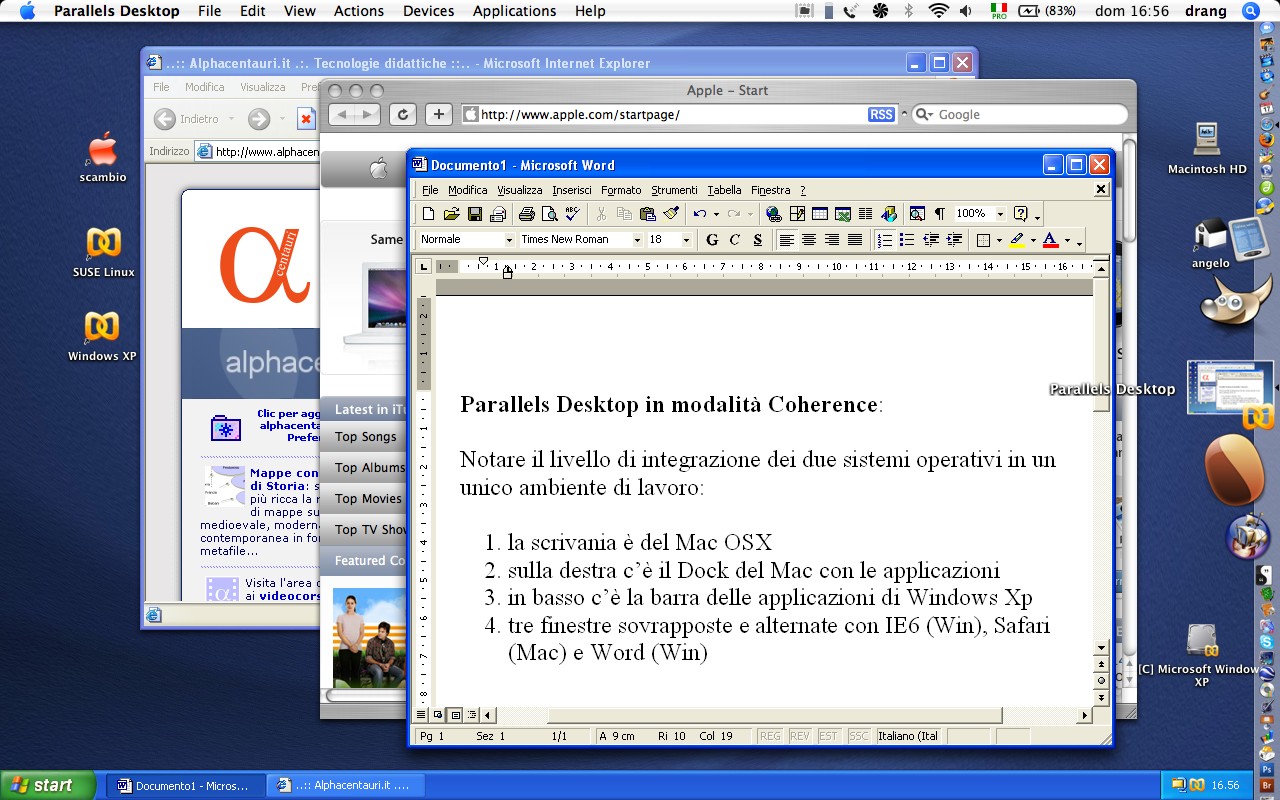Toggle numbered list in Word
Image resolution: width=1280 pixels, height=800 pixels.
click(884, 240)
